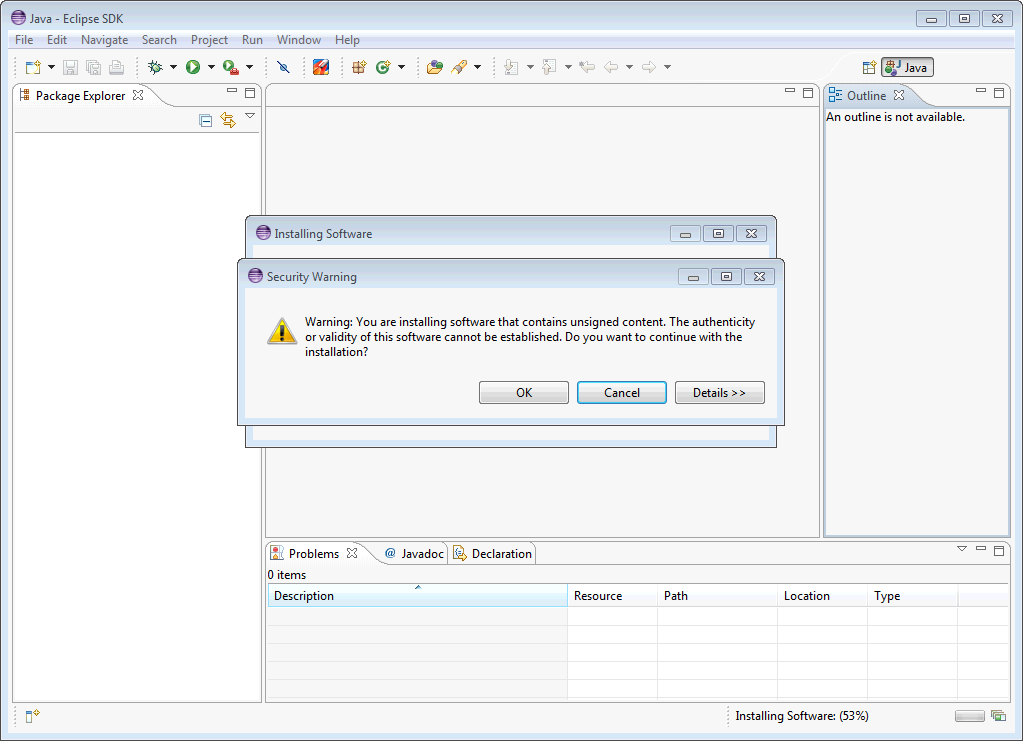
Task: Collapse All in Package Explorer
Action: tap(206, 120)
